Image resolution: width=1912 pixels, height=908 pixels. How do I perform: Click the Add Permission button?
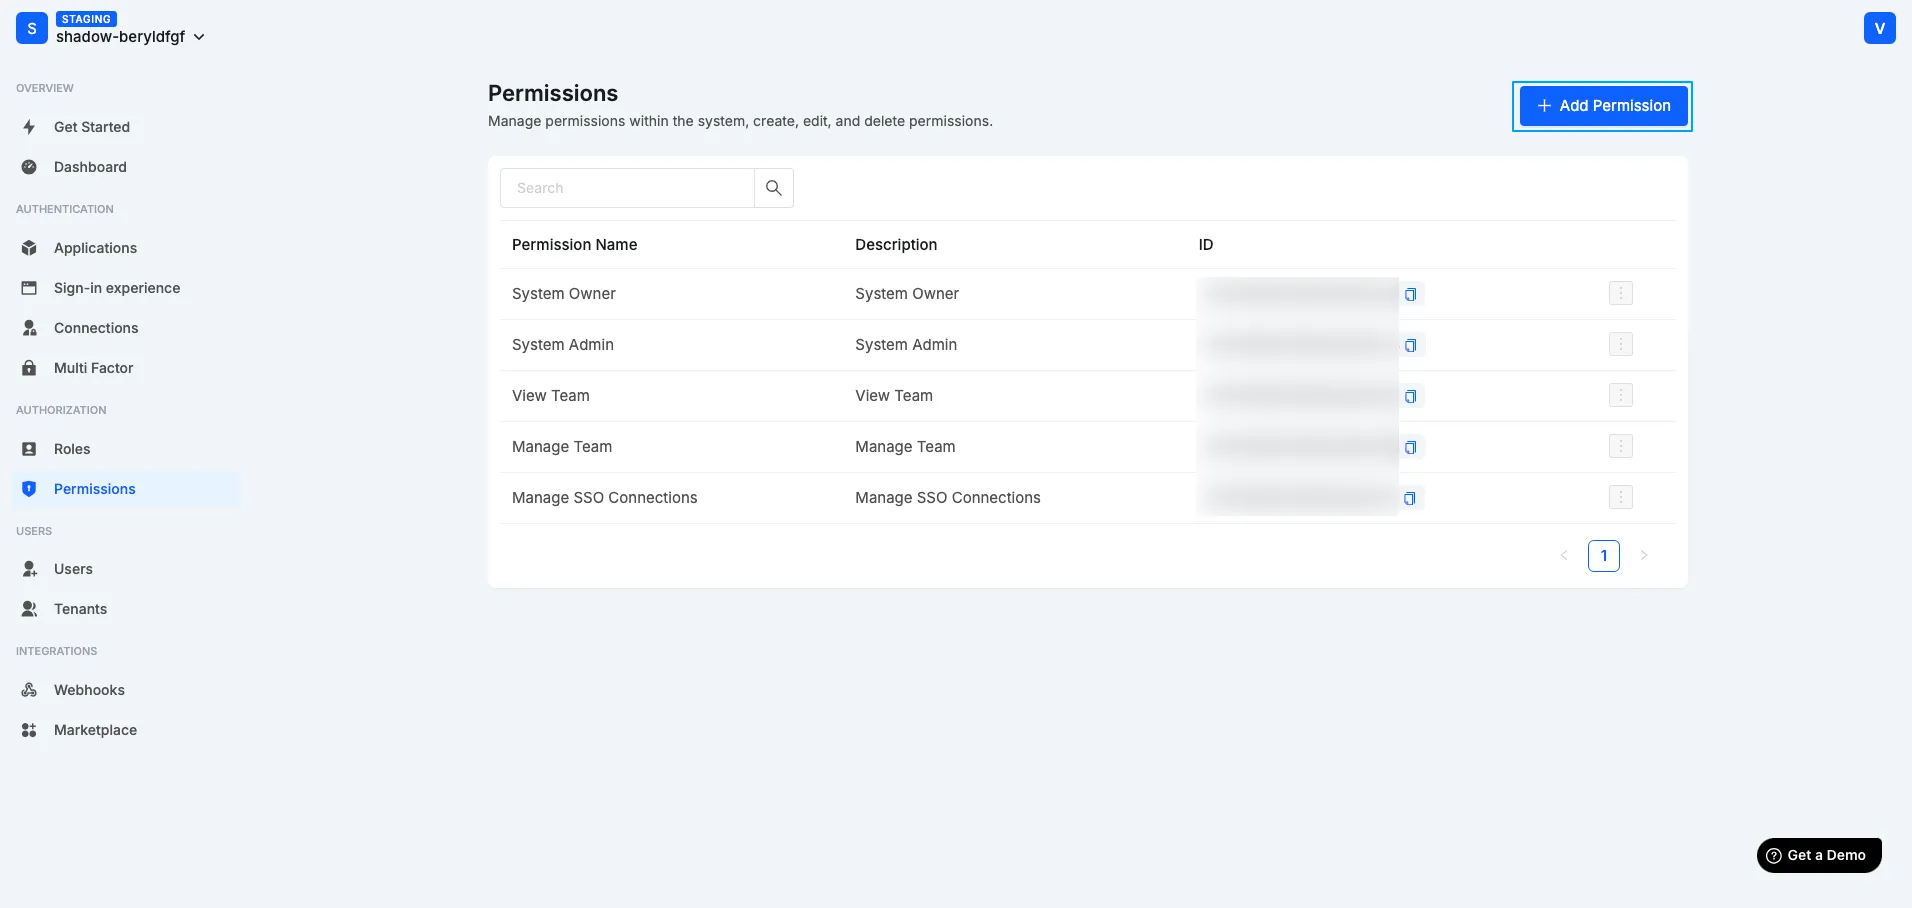1601,105
